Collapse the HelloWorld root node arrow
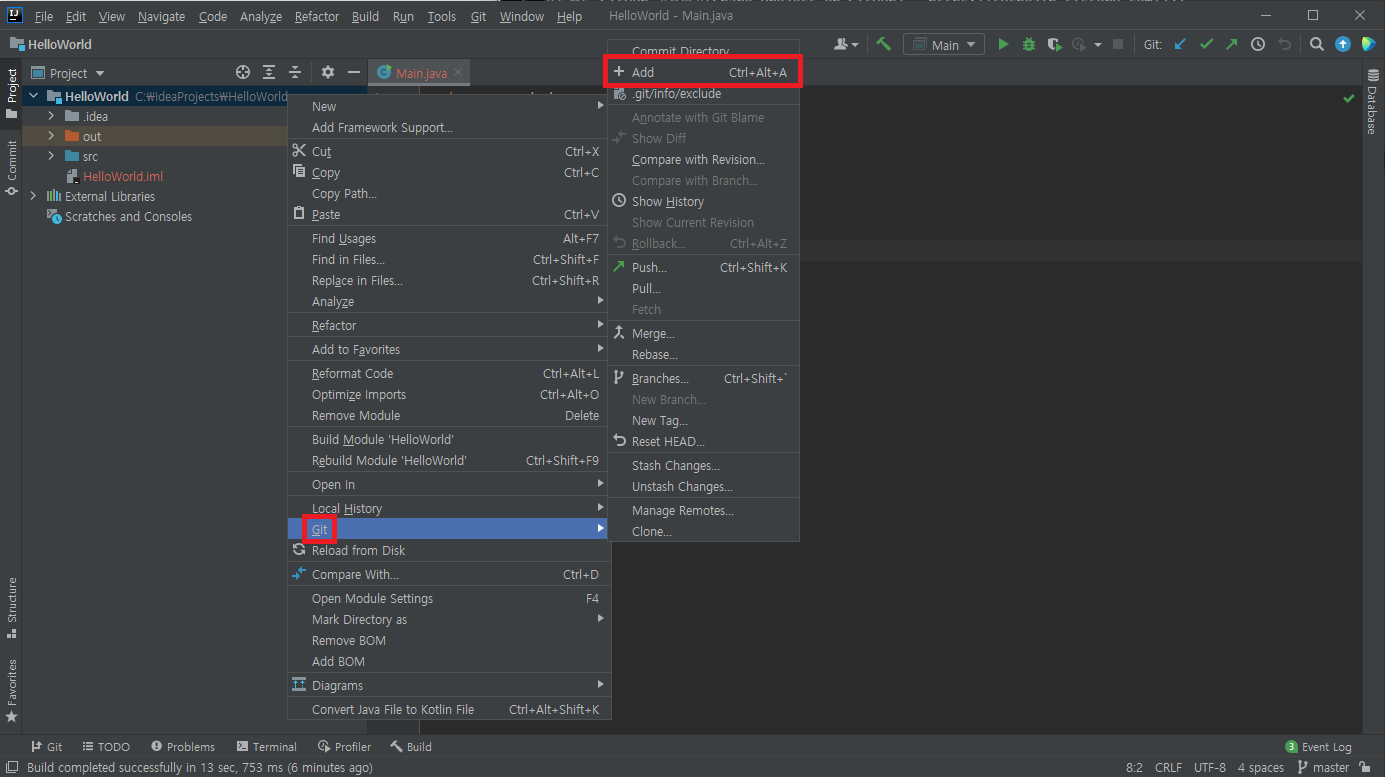1385x778 pixels. coord(33,96)
